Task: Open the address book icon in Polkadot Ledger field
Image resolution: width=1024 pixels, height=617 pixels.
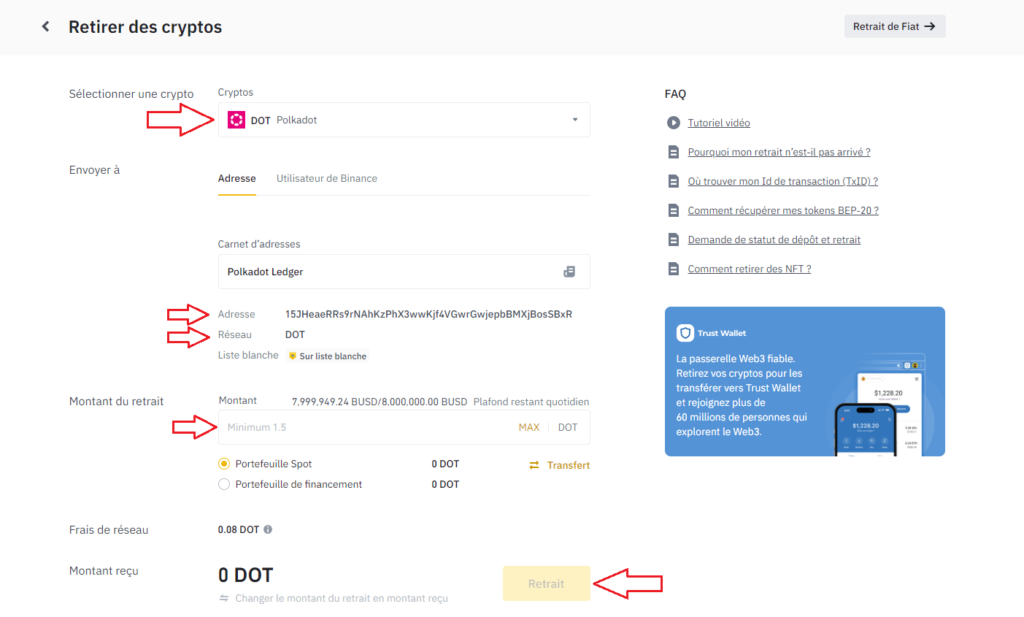Action: tap(570, 271)
